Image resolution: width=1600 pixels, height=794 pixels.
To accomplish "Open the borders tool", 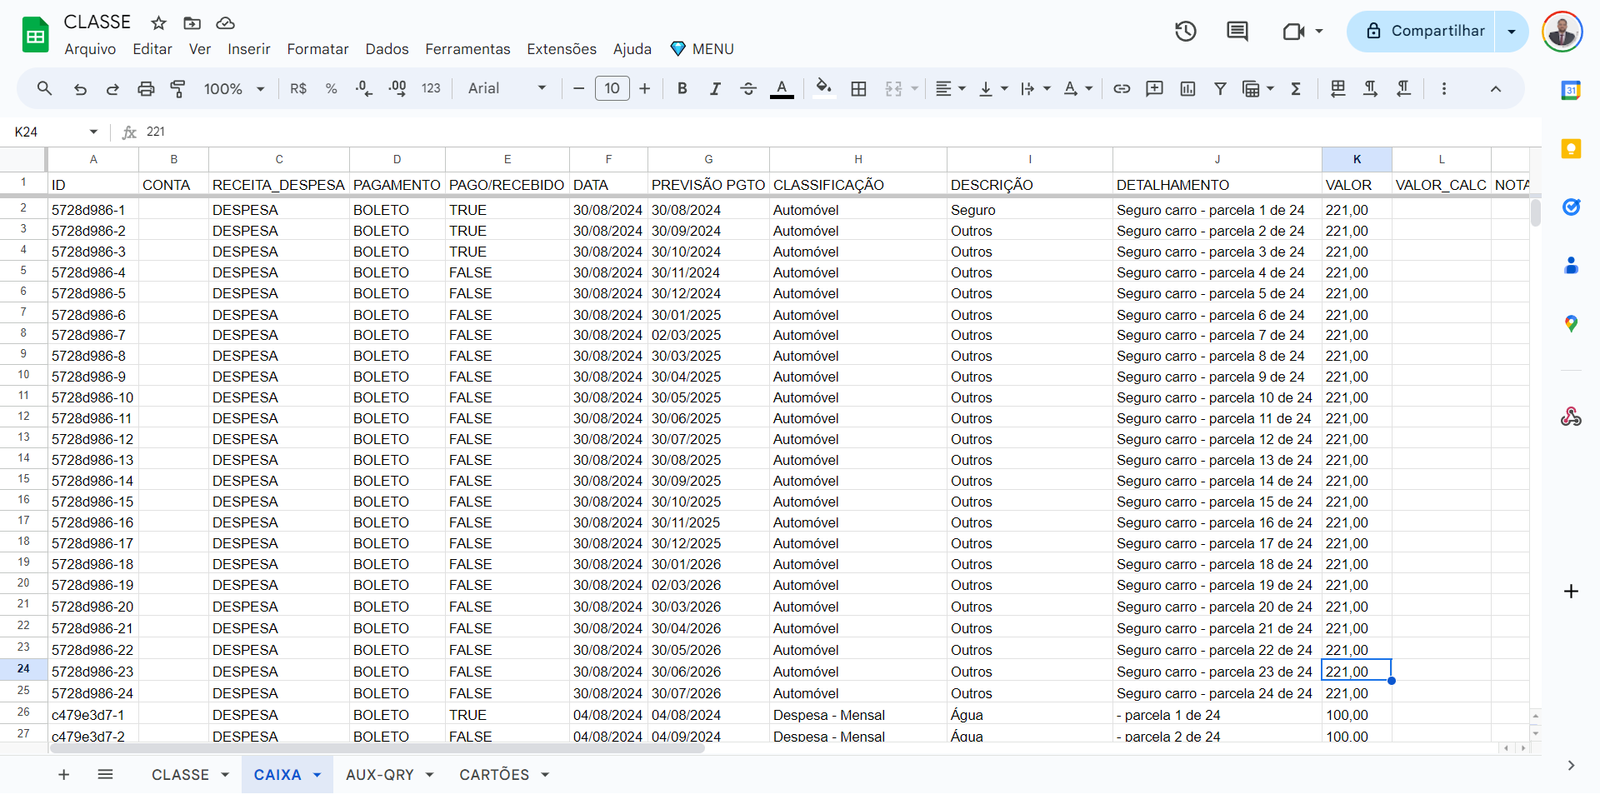I will point(858,89).
